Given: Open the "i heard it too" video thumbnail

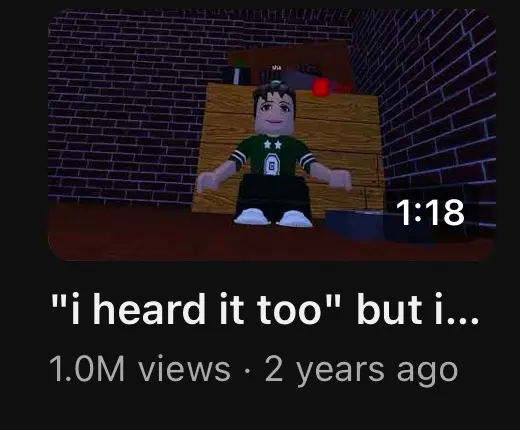Looking at the screenshot, I should pyautogui.click(x=272, y=135).
